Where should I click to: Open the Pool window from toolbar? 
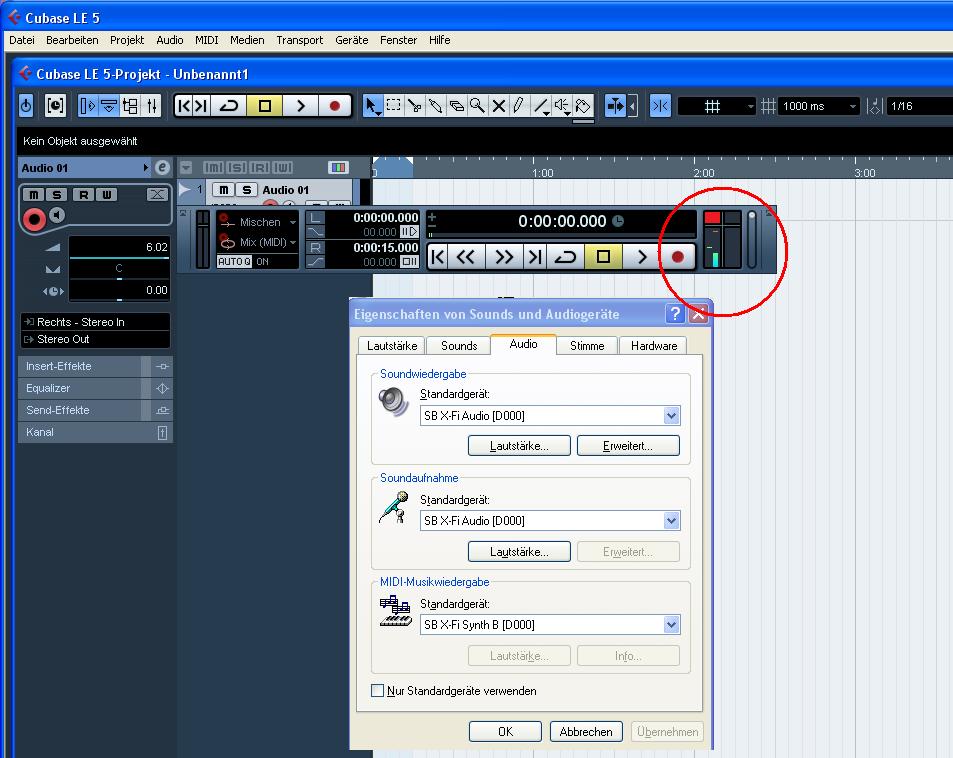pyautogui.click(x=129, y=106)
